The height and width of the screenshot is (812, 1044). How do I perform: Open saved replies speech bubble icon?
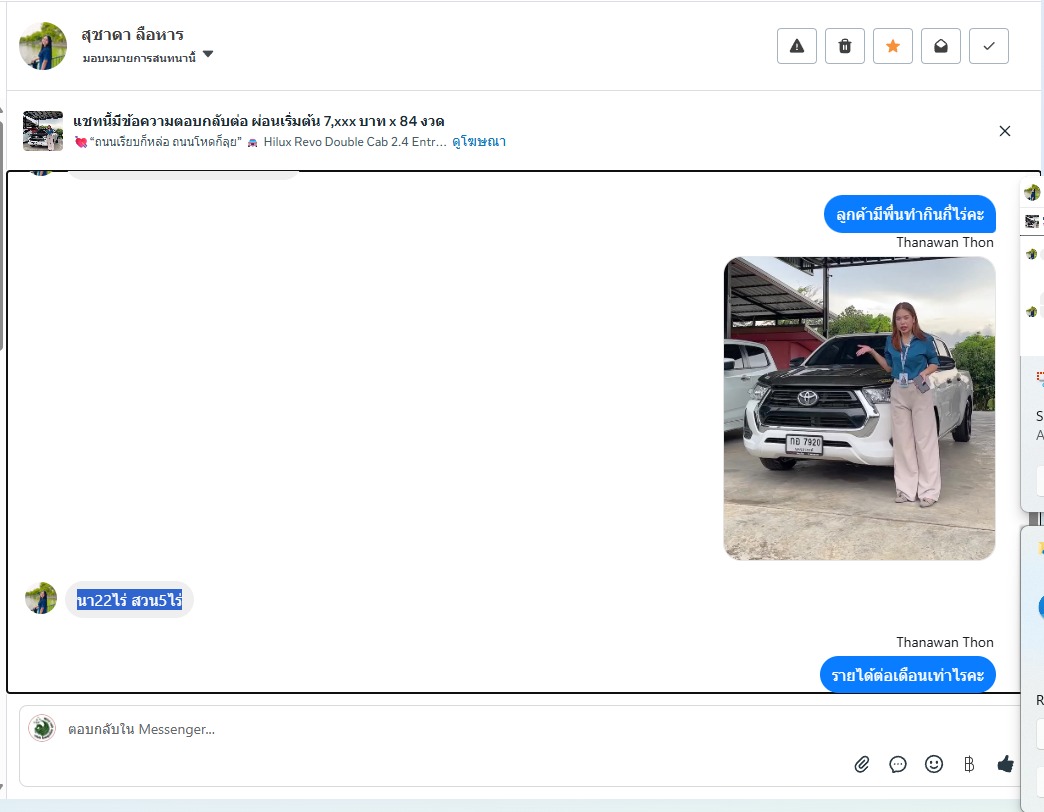[x=898, y=764]
